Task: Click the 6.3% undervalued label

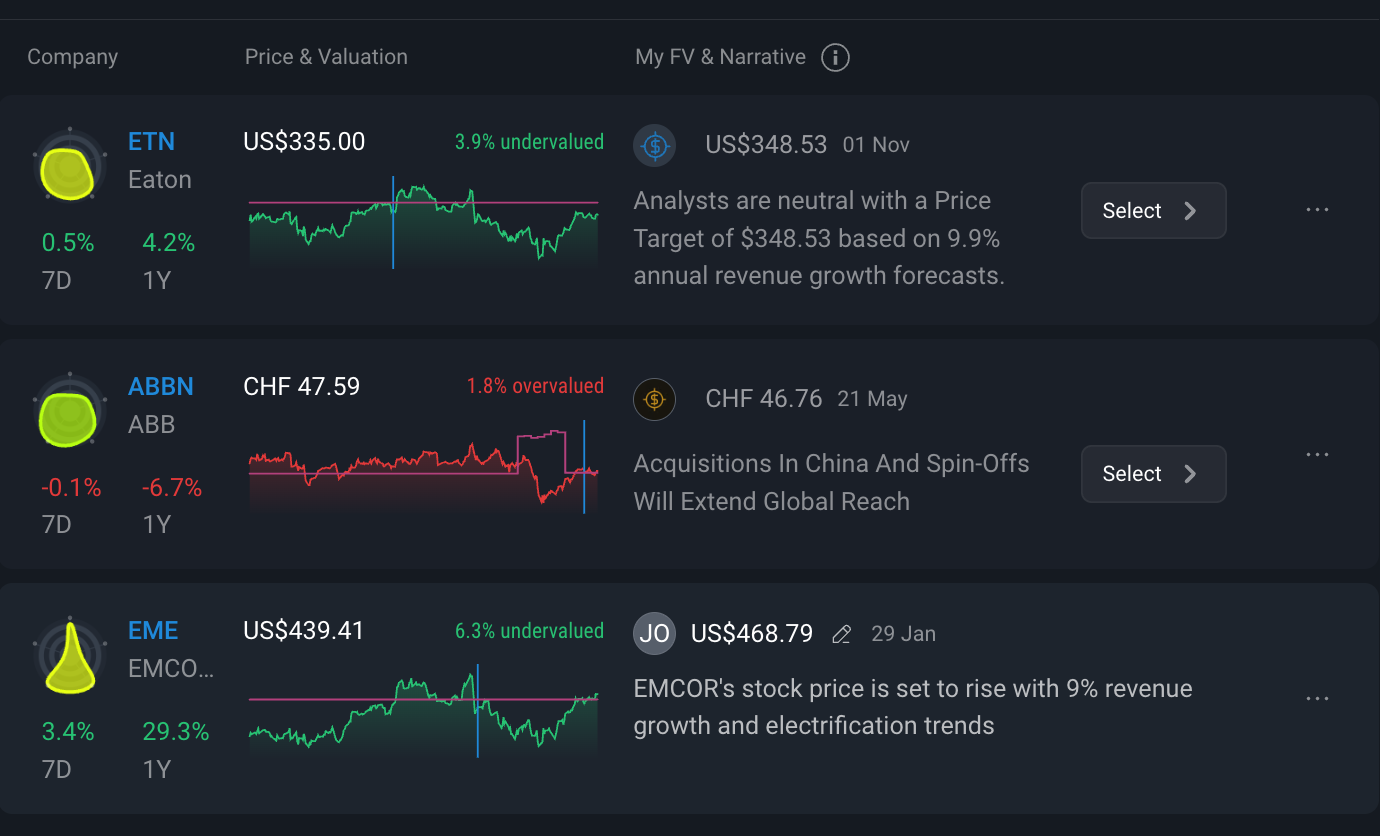Action: pyautogui.click(x=529, y=631)
